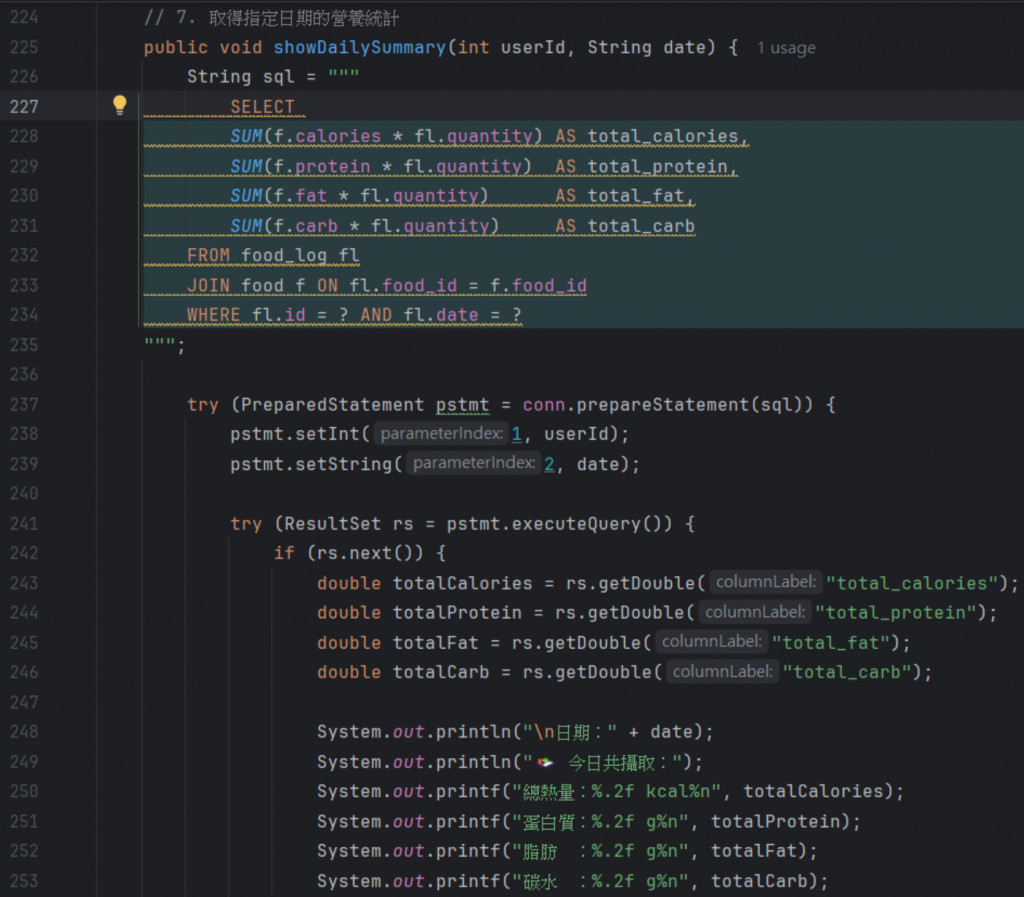Click total_calories alias in the SQL query
This screenshot has width=1024, height=897.
click(663, 136)
